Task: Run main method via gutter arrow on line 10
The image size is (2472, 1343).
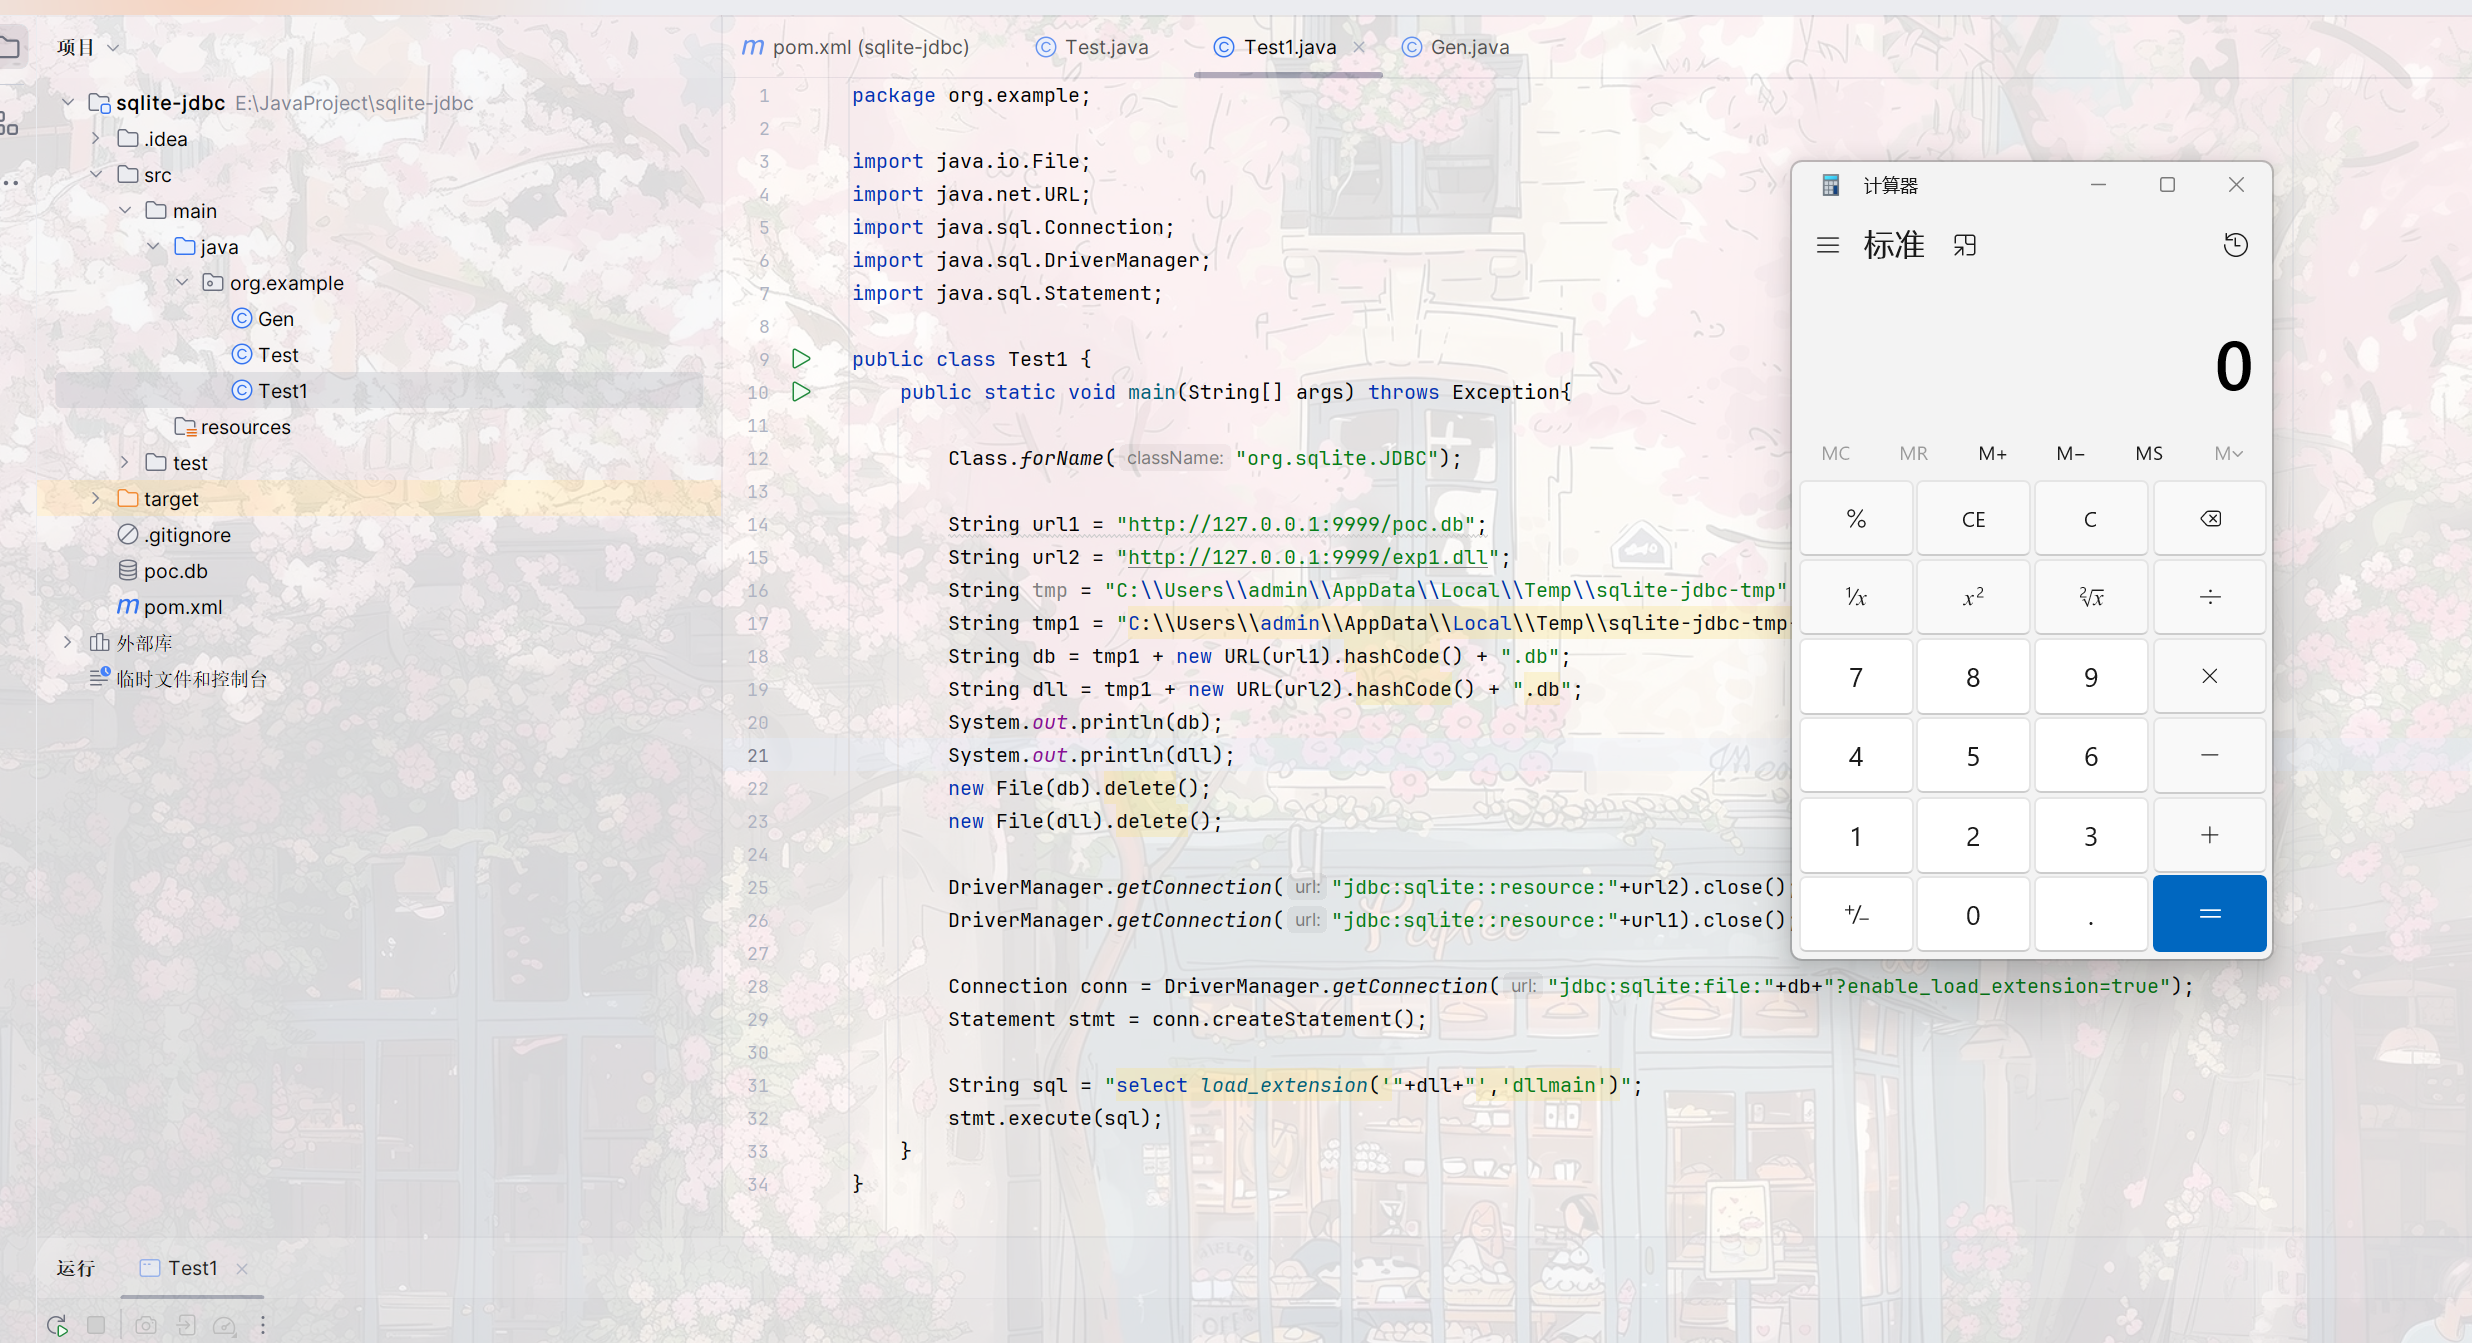Action: (x=801, y=391)
